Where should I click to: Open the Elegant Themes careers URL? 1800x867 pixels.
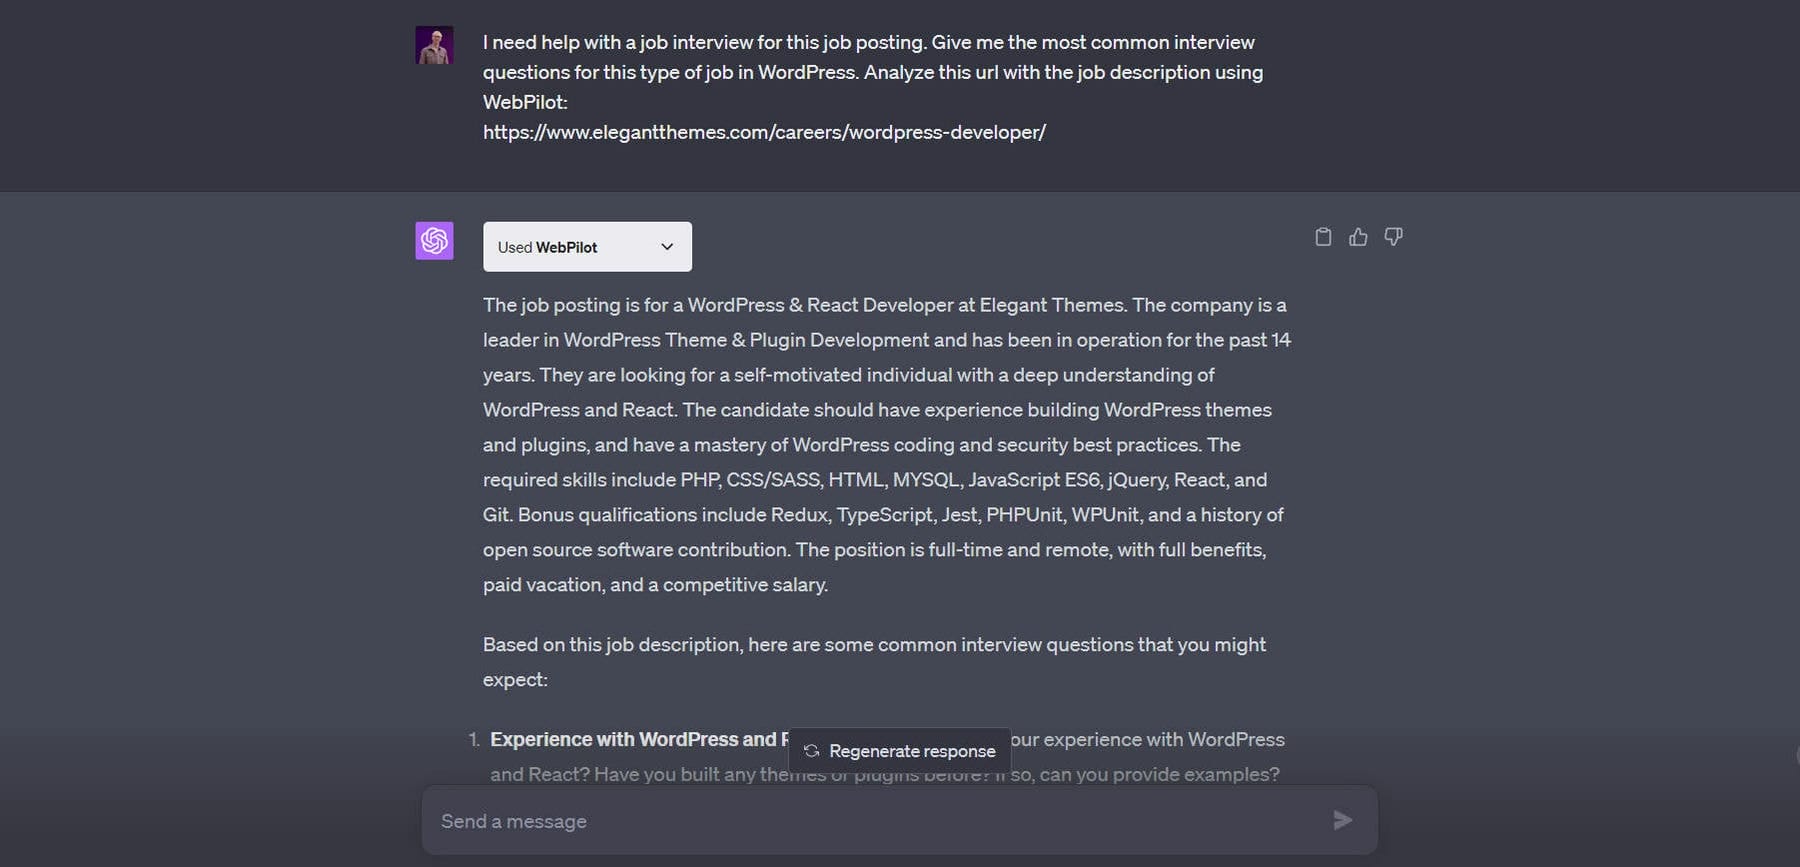pyautogui.click(x=763, y=131)
